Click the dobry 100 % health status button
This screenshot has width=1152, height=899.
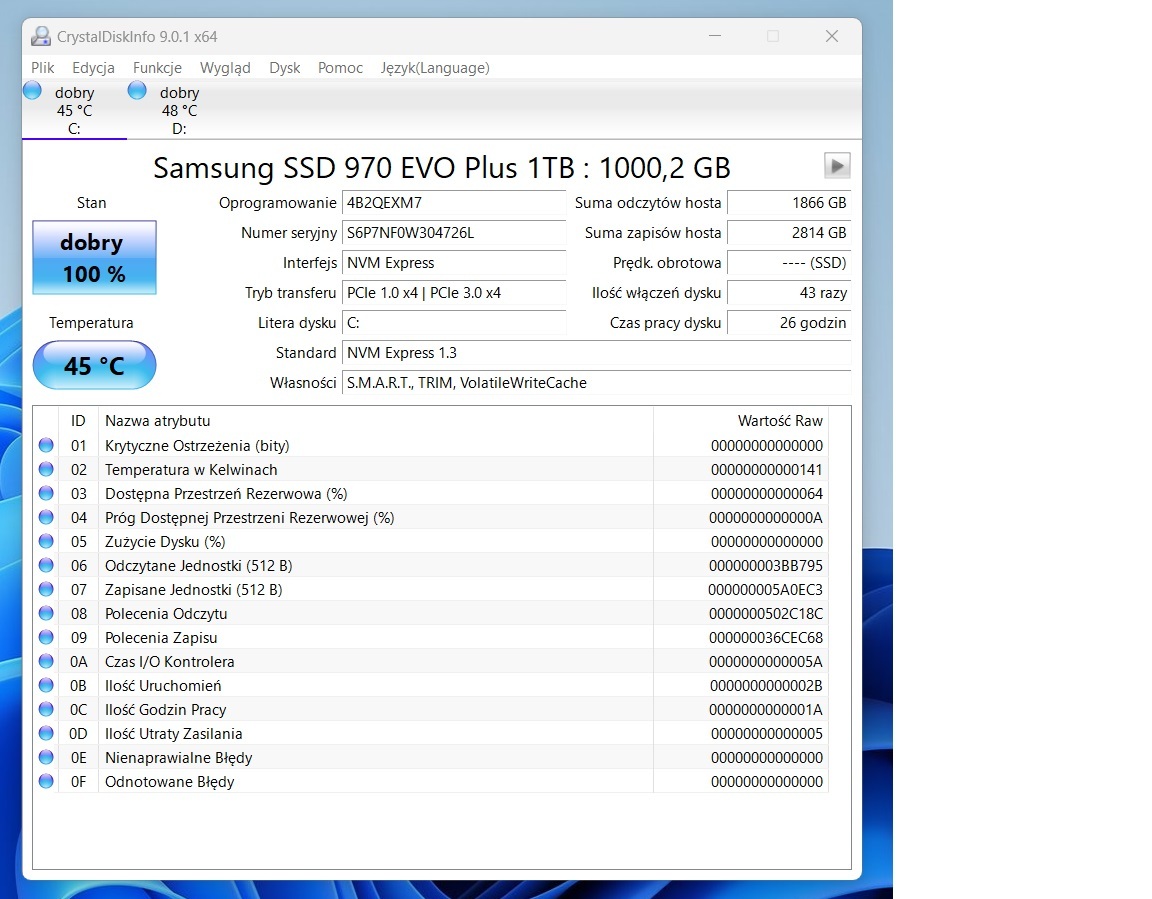coord(94,258)
